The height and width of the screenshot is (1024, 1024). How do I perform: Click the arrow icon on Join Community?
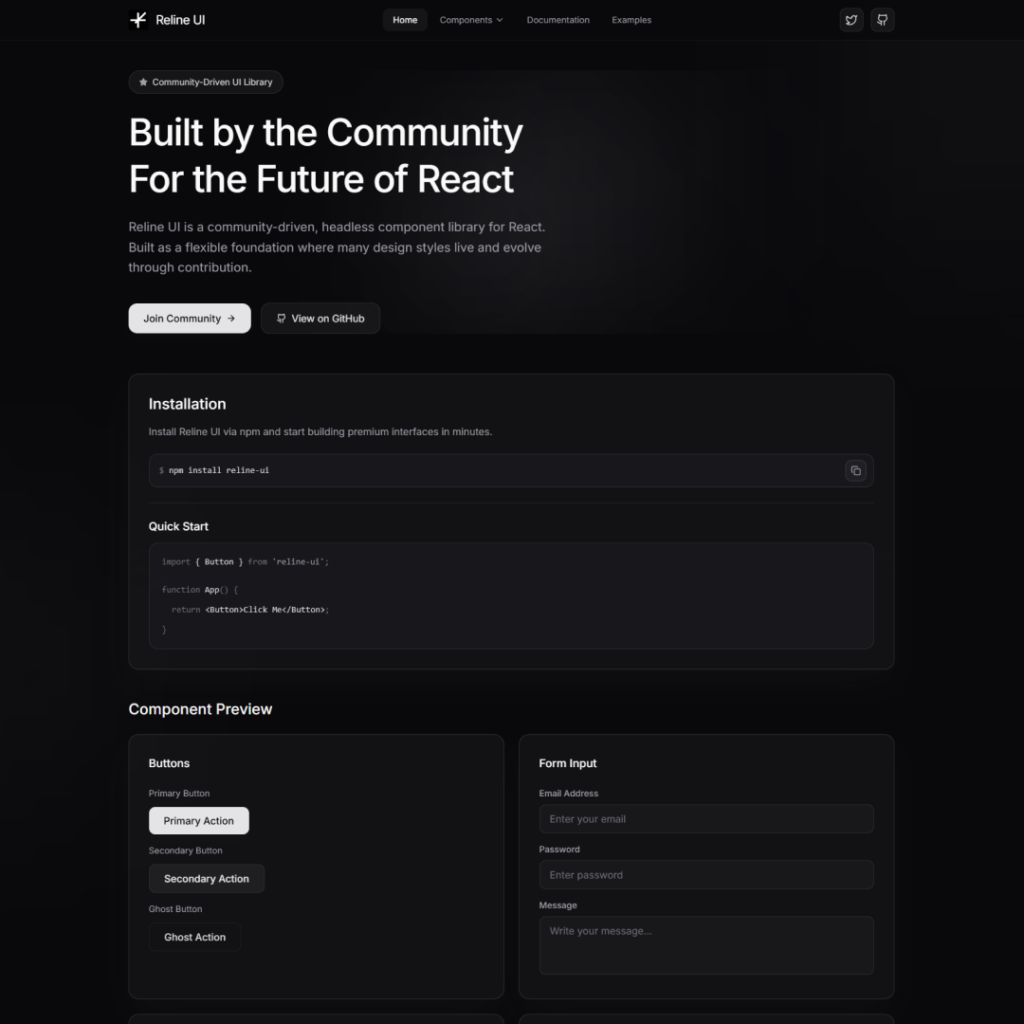(231, 318)
